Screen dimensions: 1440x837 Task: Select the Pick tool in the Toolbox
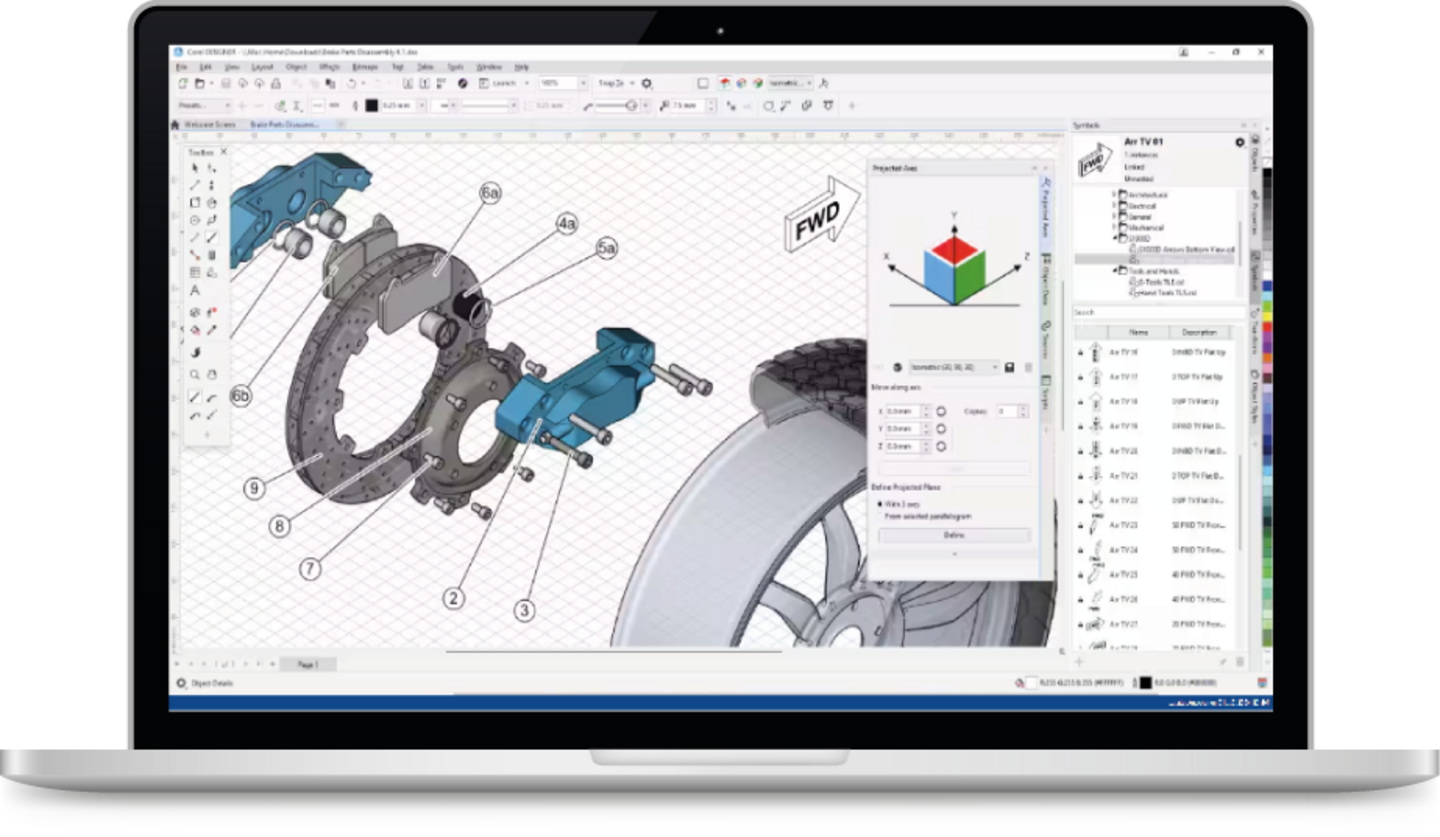point(195,169)
